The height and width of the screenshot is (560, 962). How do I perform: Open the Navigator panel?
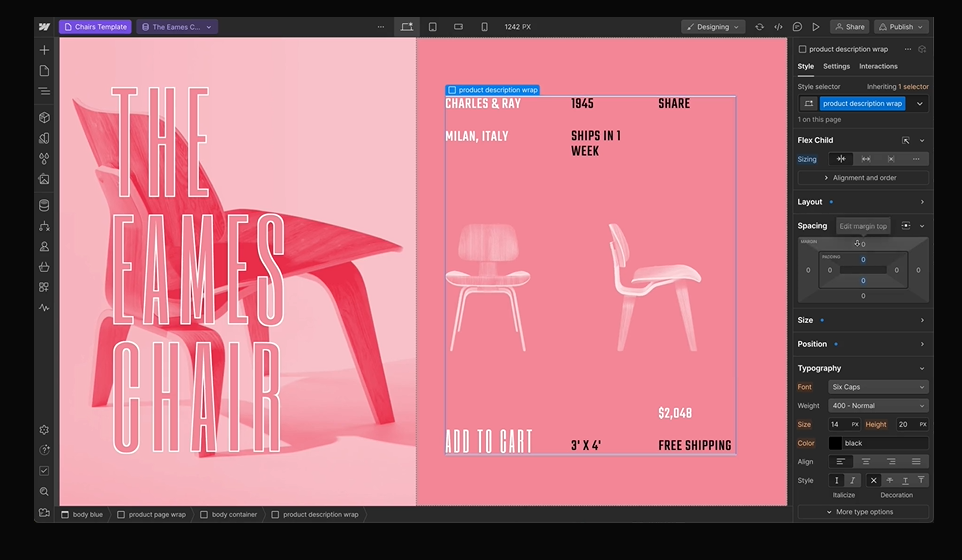tap(44, 91)
